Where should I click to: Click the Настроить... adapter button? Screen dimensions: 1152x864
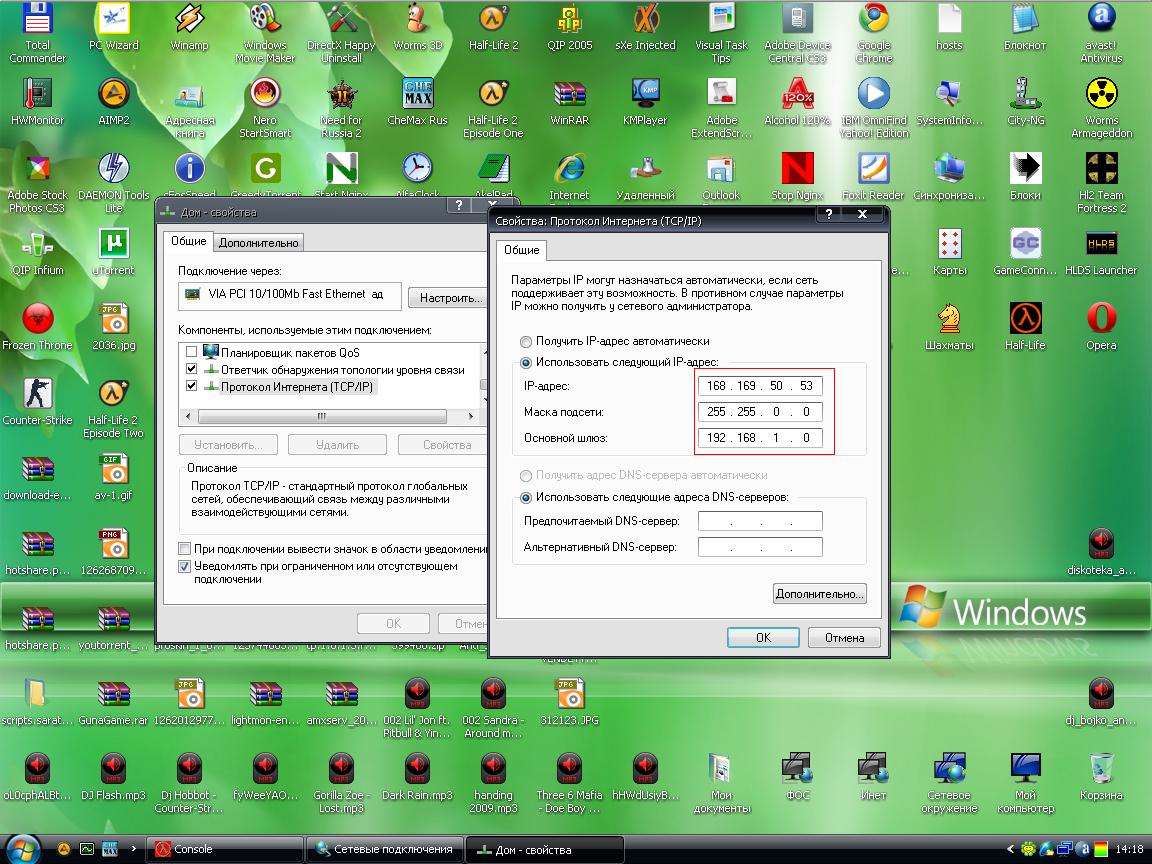447,297
